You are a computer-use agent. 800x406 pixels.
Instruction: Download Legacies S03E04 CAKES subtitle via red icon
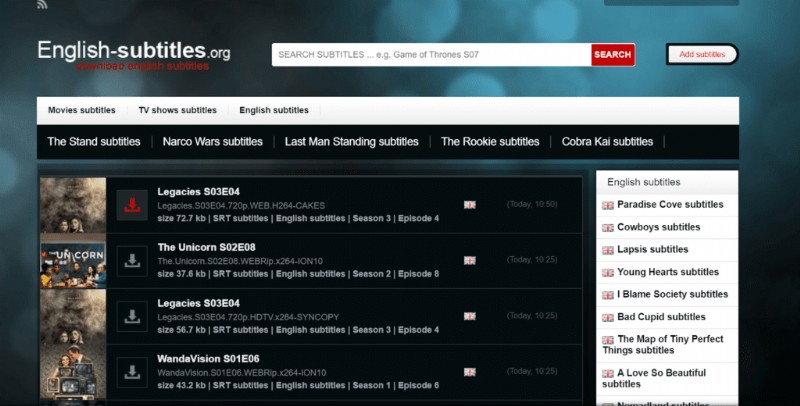(132, 205)
